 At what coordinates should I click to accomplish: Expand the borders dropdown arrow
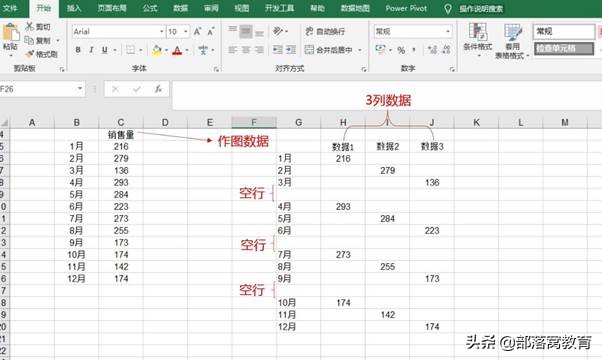141,50
